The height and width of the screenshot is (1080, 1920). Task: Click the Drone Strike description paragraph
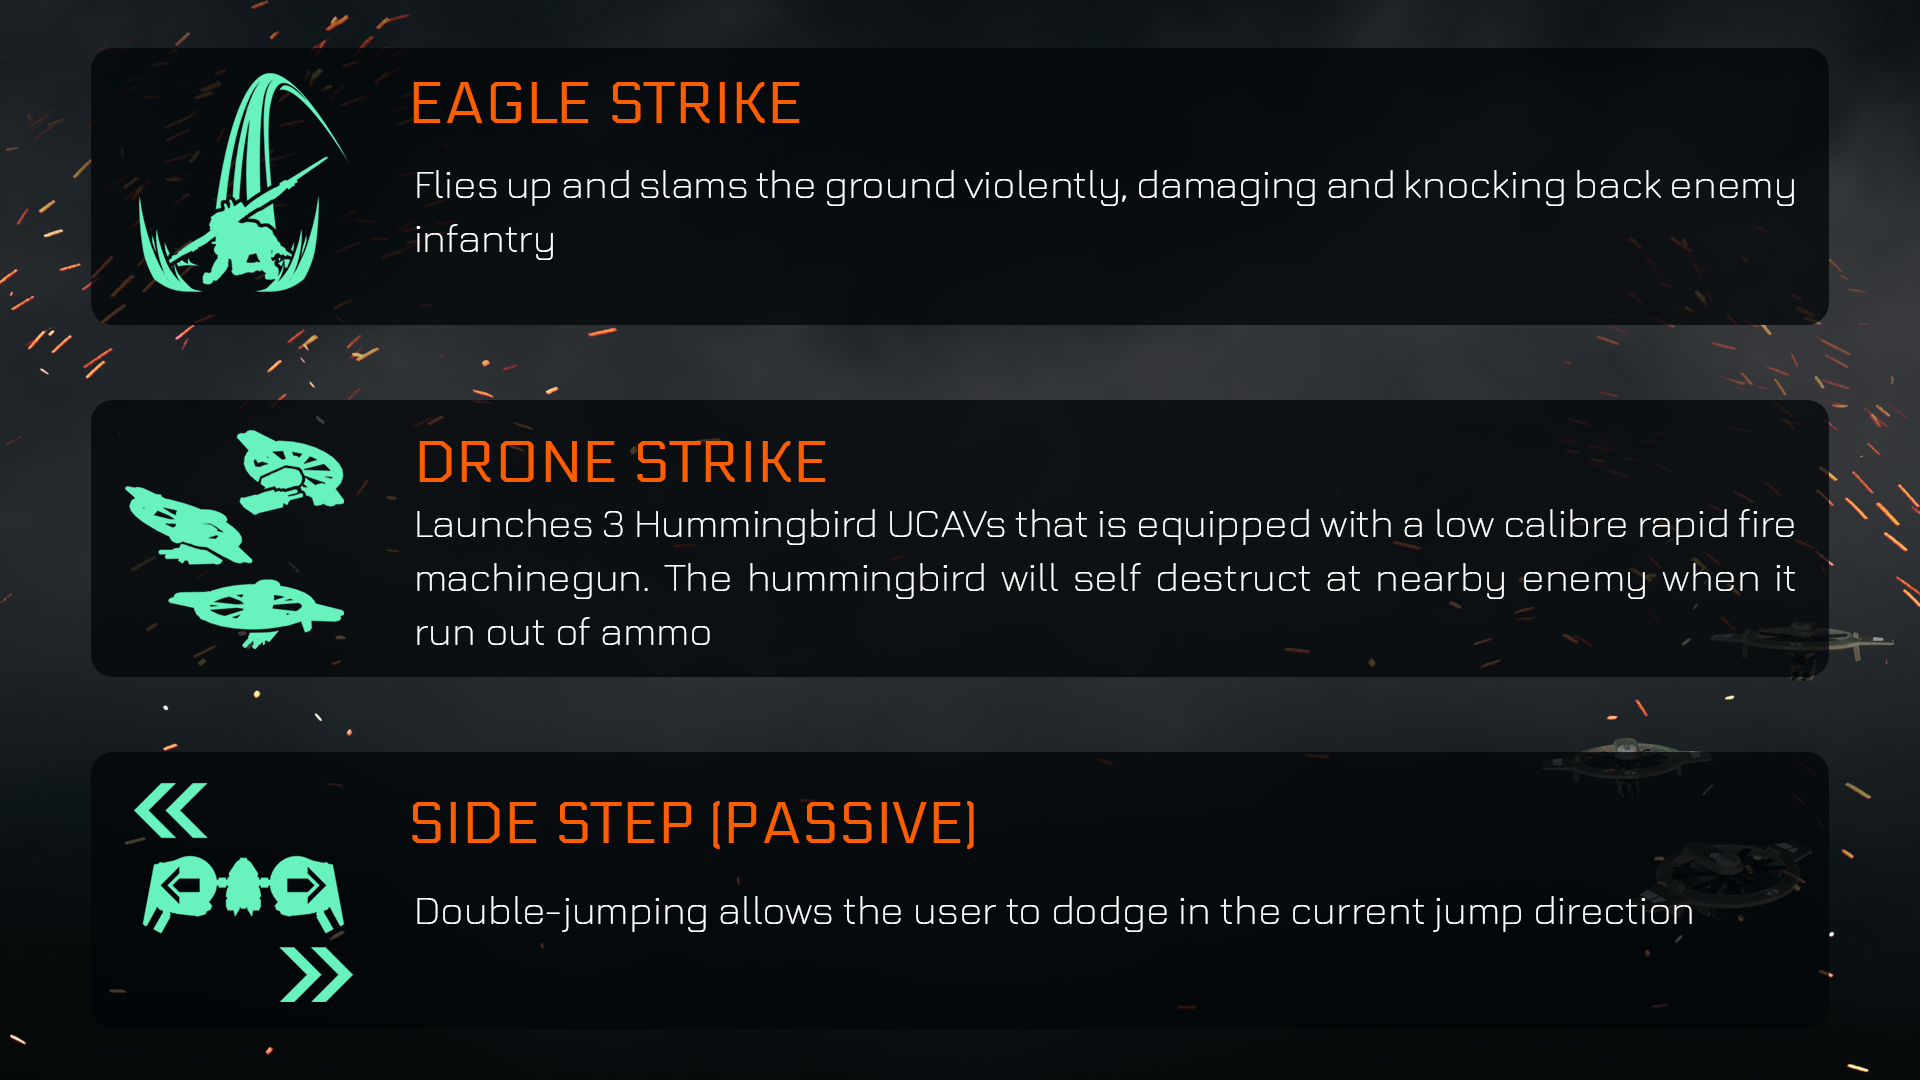click(x=1105, y=579)
